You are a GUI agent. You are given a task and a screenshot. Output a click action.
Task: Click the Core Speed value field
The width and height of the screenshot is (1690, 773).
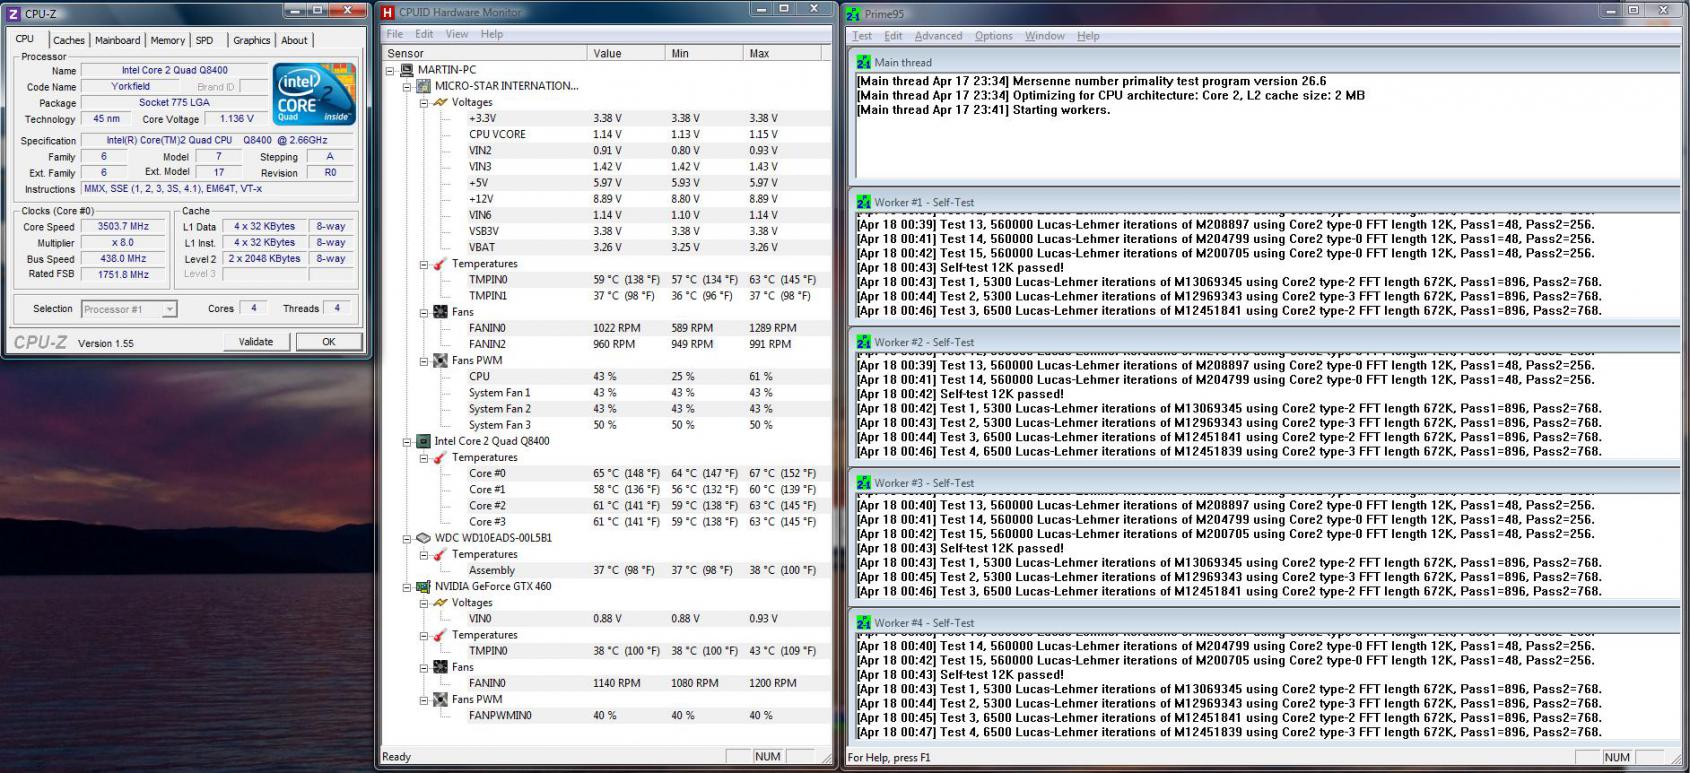coord(123,227)
